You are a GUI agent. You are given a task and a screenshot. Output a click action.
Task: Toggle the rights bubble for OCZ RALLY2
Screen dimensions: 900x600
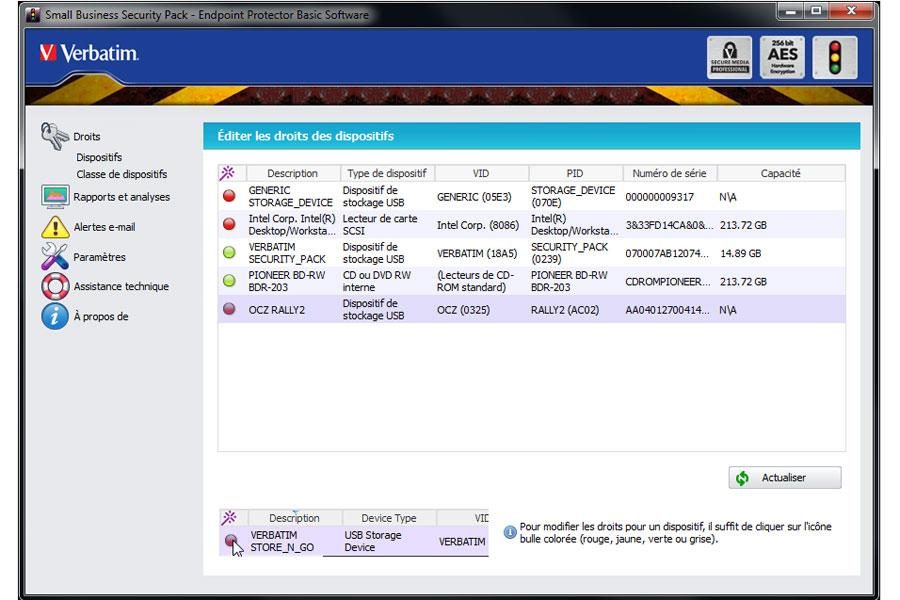pos(229,309)
